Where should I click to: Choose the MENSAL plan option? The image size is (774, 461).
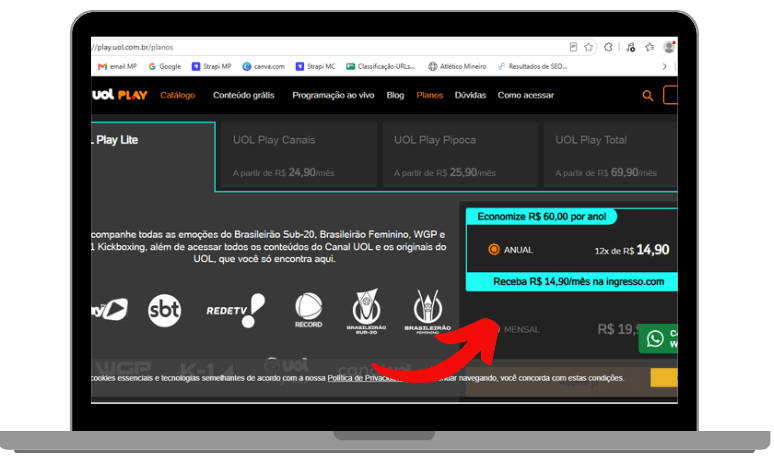[x=522, y=329]
